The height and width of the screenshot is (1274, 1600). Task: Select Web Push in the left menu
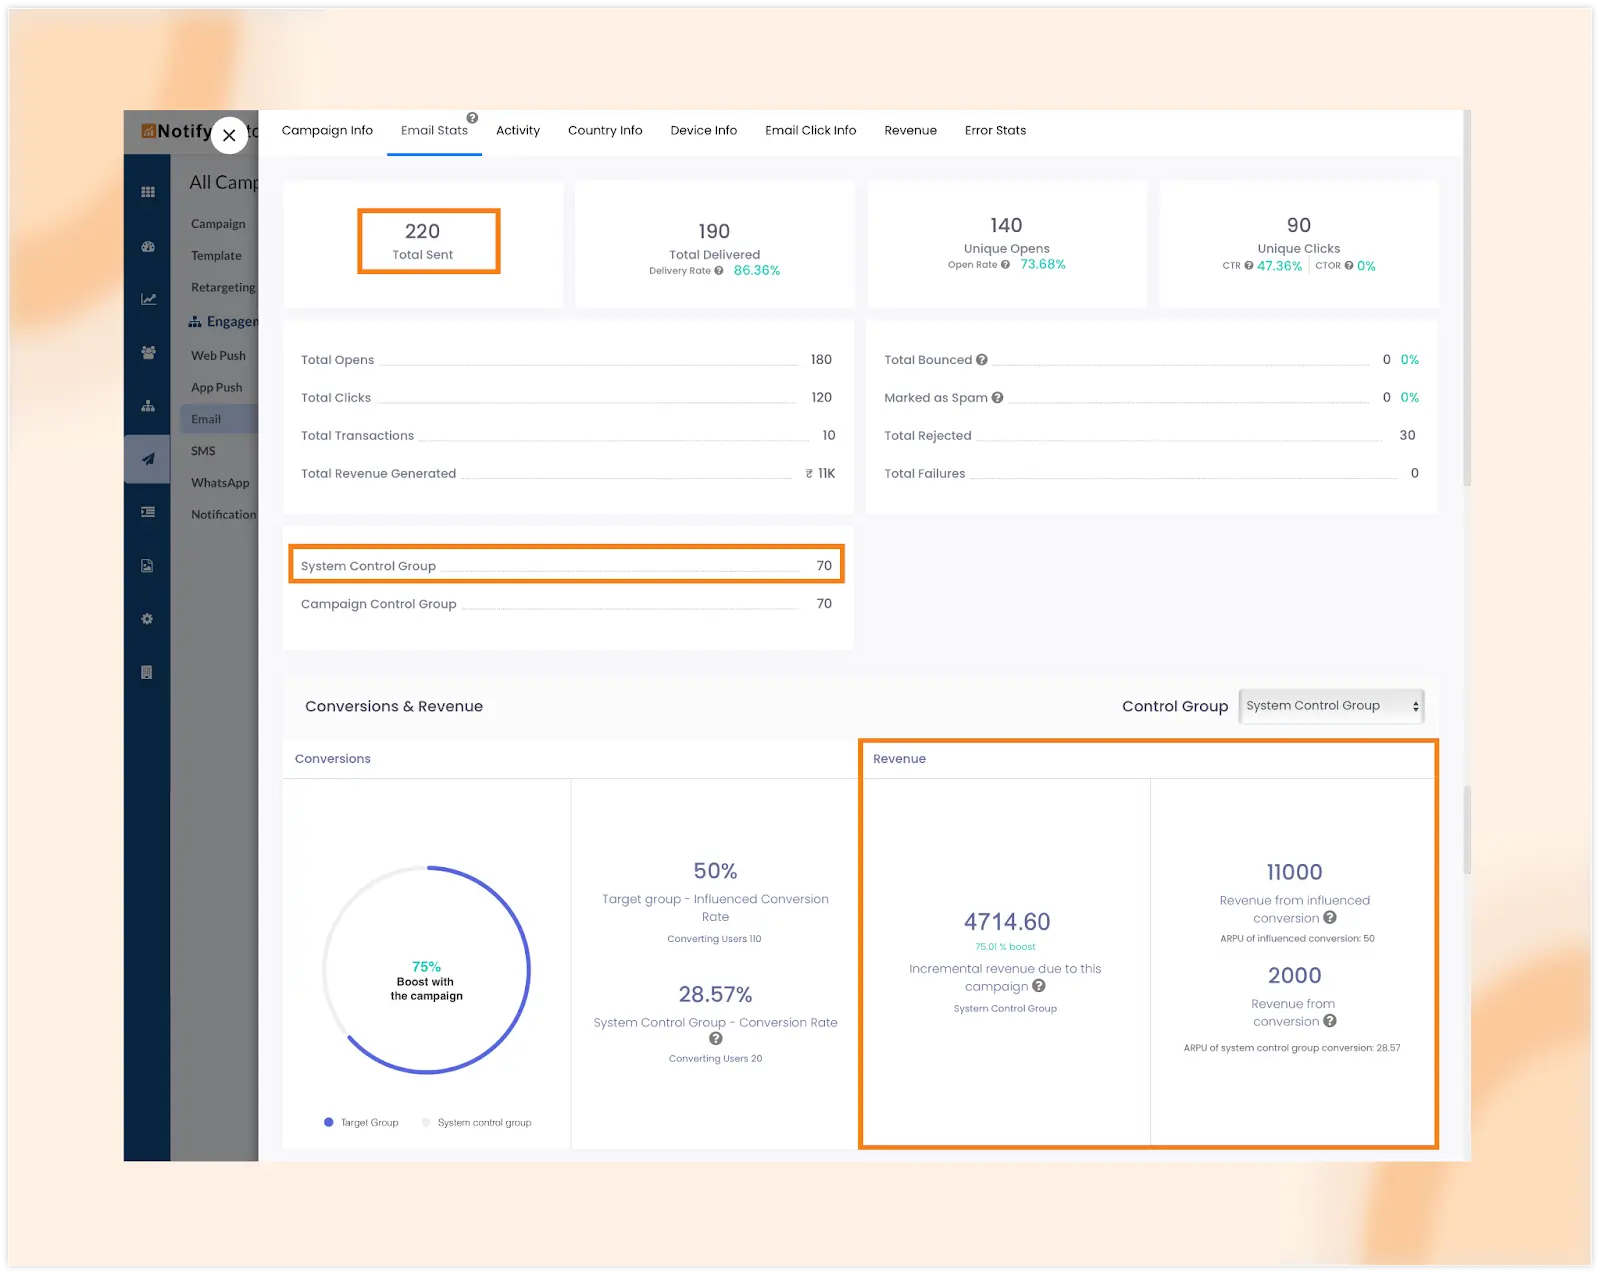[x=218, y=356]
